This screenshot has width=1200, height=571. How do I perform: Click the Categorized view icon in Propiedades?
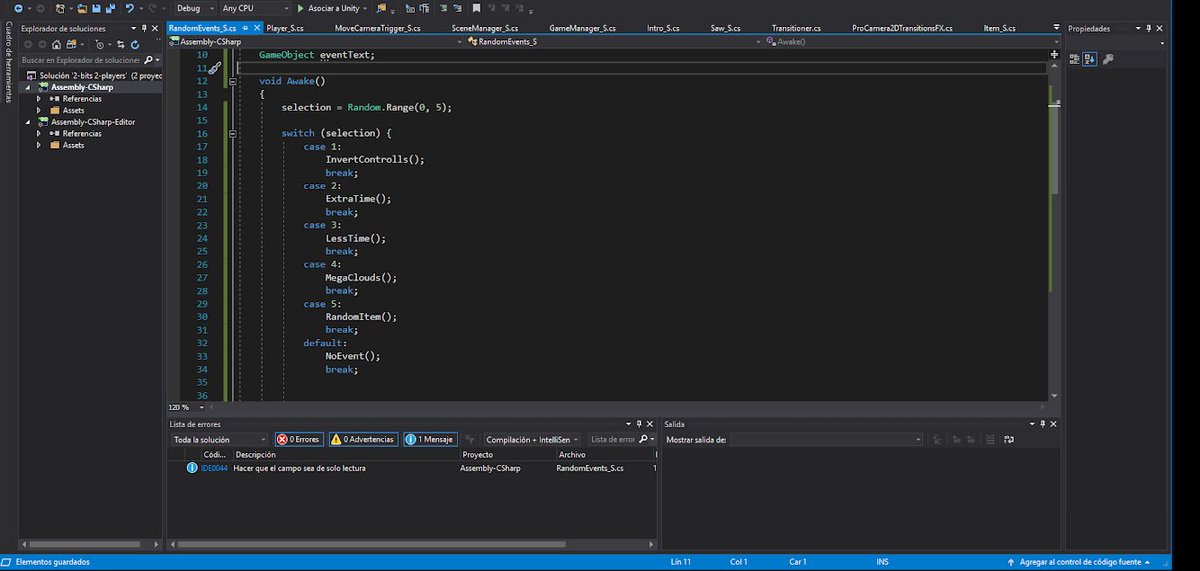tap(1074, 59)
